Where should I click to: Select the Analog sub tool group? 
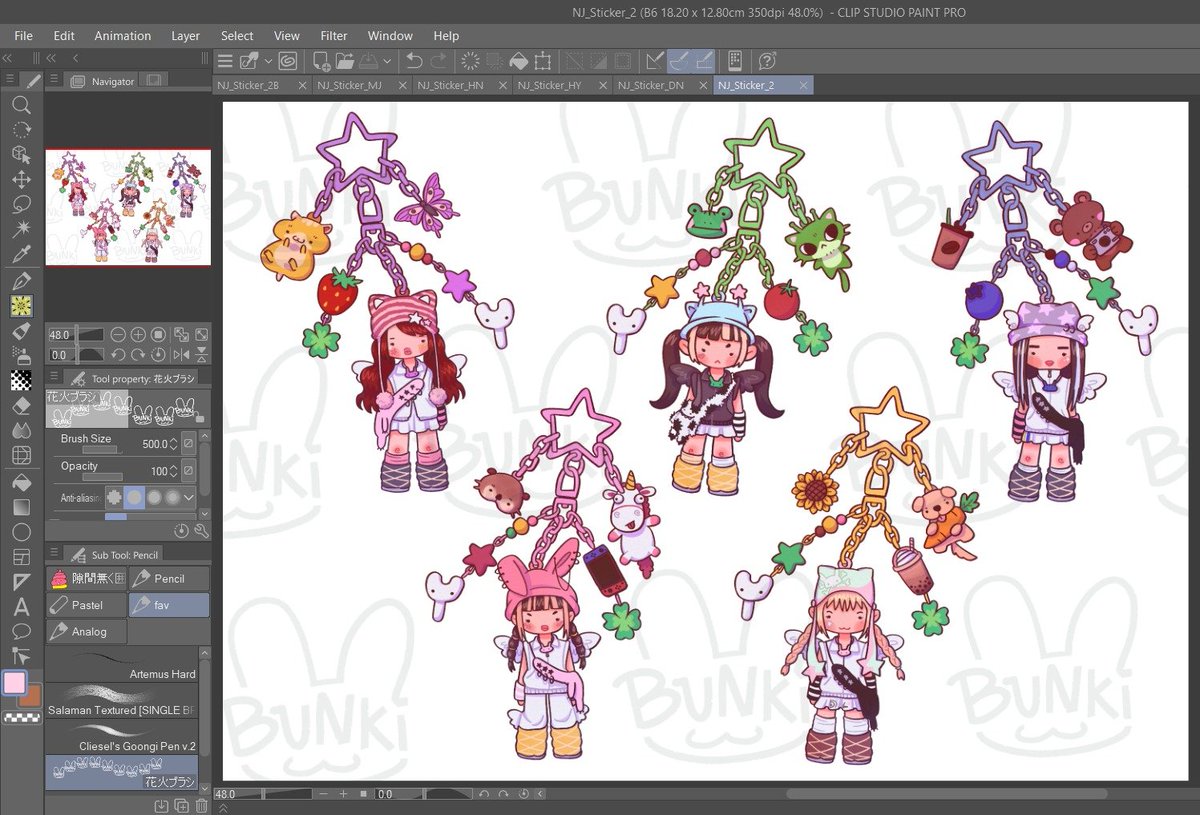click(x=86, y=632)
